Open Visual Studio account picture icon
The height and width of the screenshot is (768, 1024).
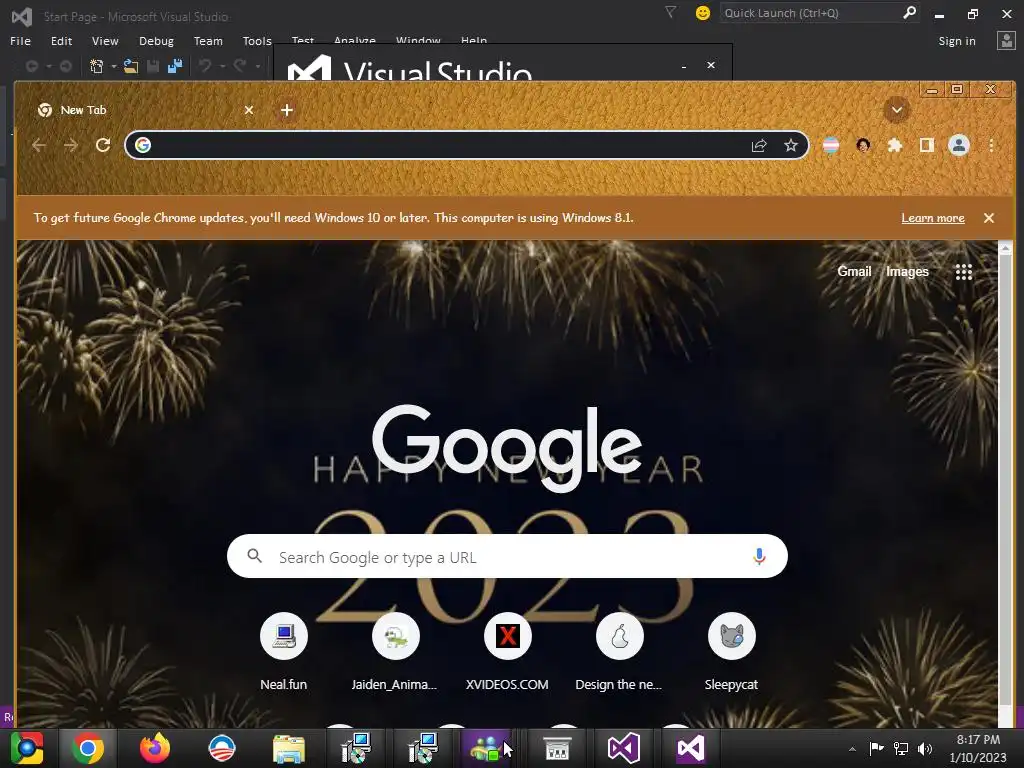(1006, 40)
